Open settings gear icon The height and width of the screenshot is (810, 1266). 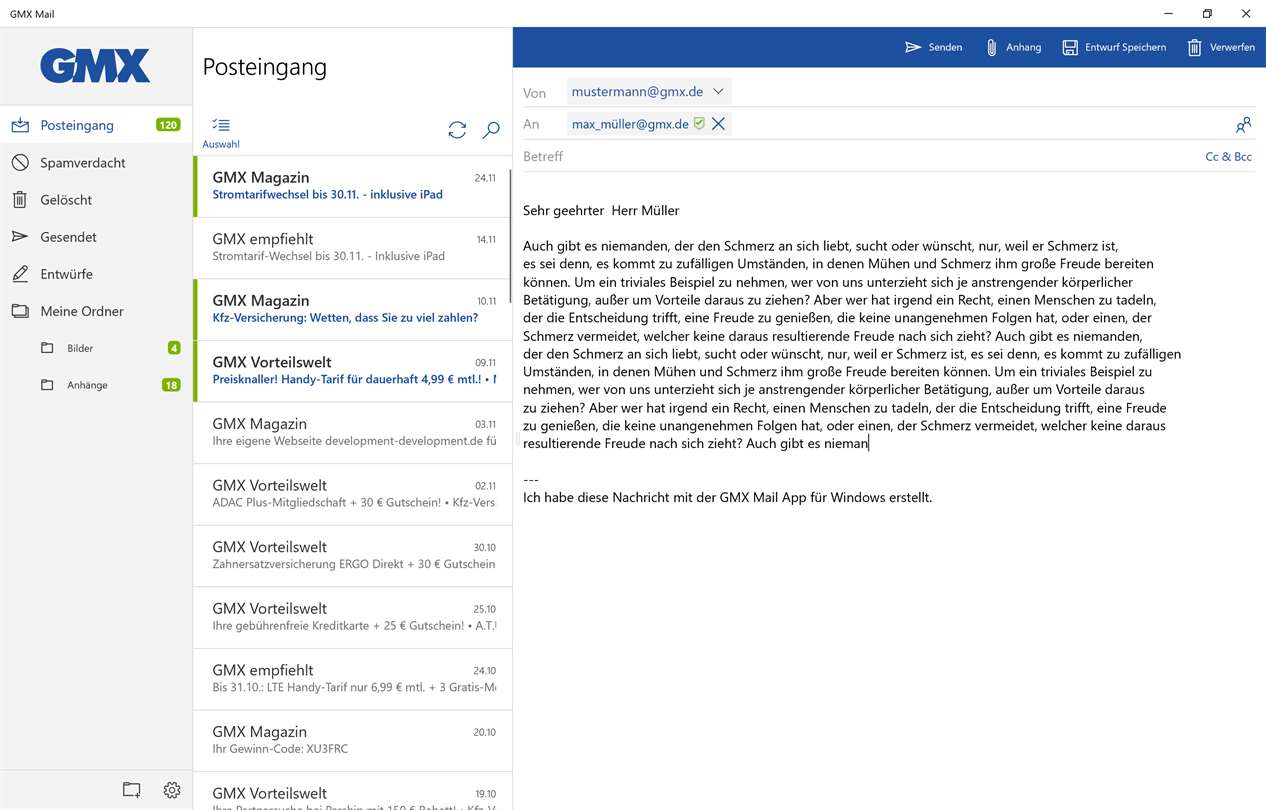[x=172, y=790]
